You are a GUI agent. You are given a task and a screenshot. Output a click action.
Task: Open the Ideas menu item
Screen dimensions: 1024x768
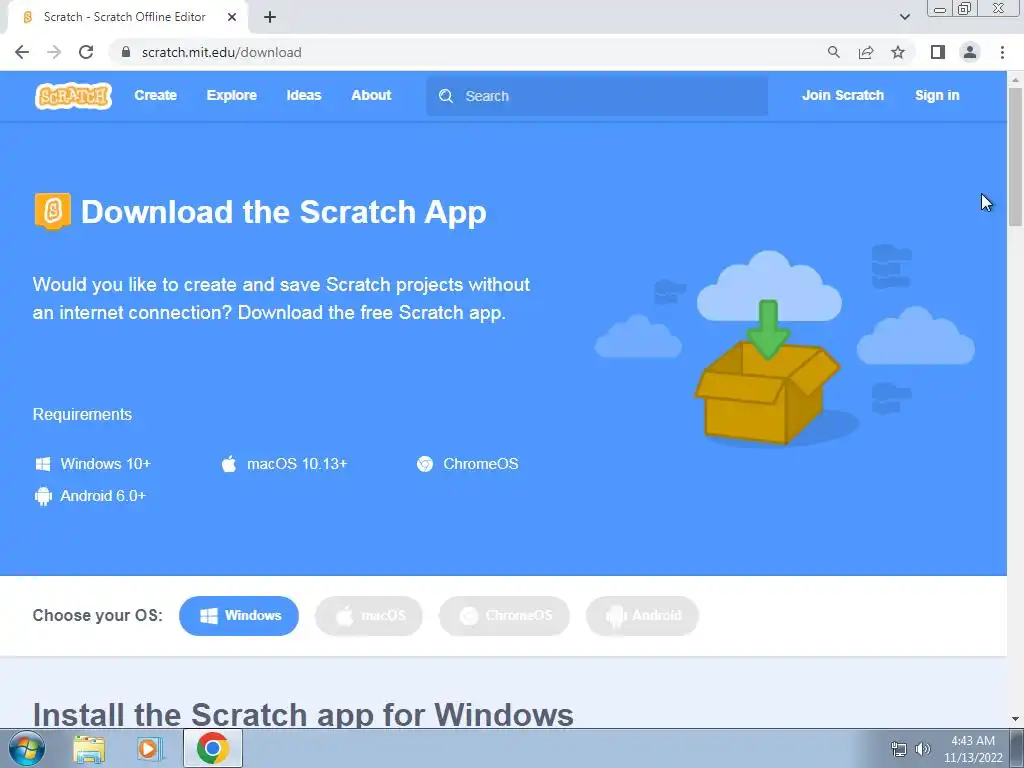click(x=304, y=95)
